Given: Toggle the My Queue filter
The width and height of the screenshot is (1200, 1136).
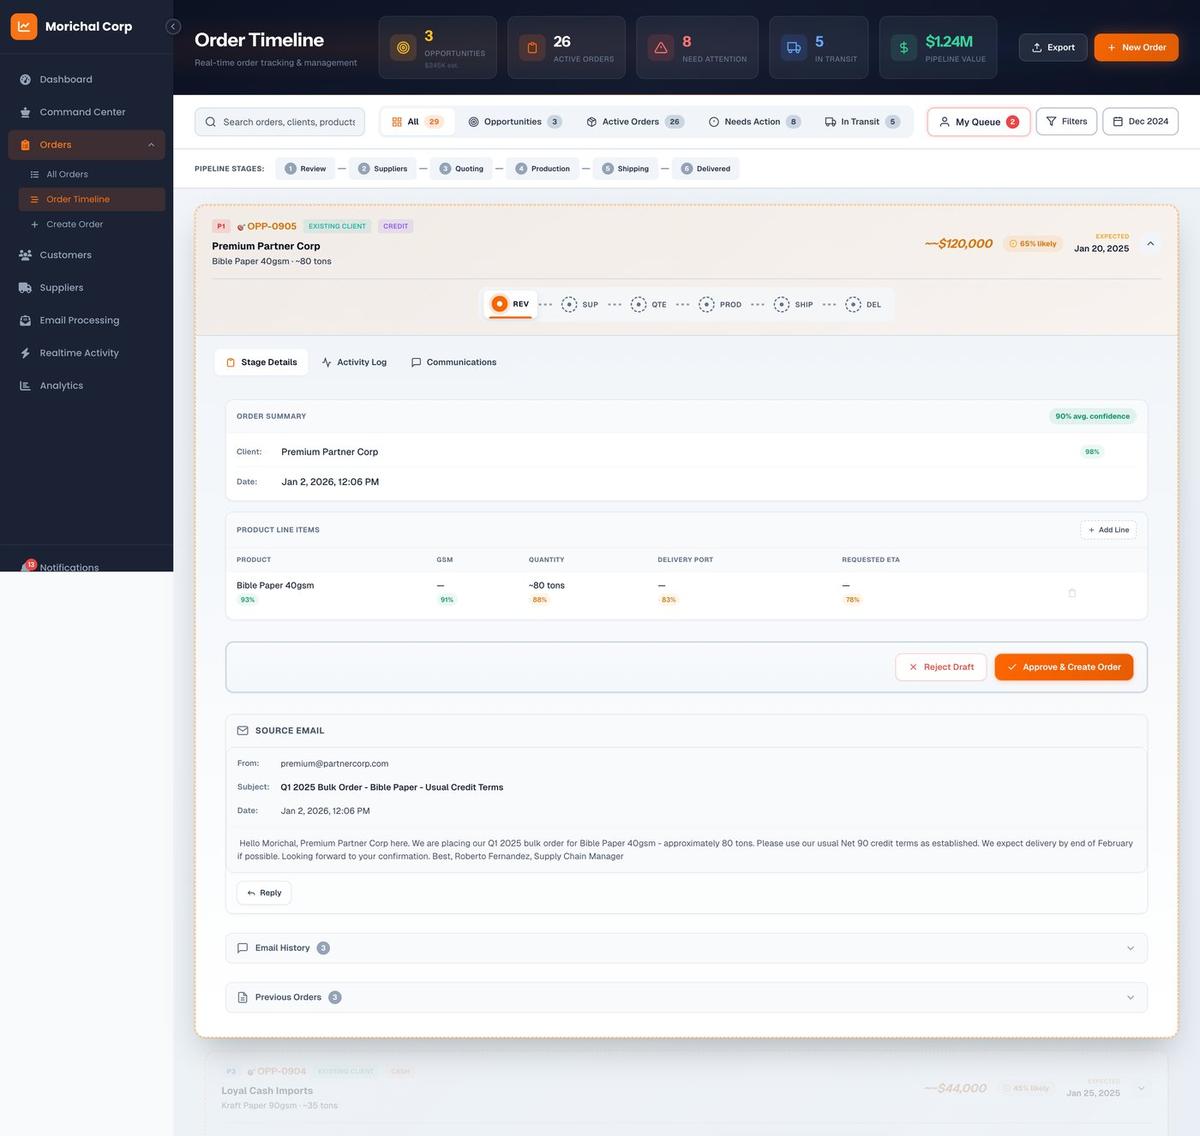Looking at the screenshot, I should coord(977,121).
